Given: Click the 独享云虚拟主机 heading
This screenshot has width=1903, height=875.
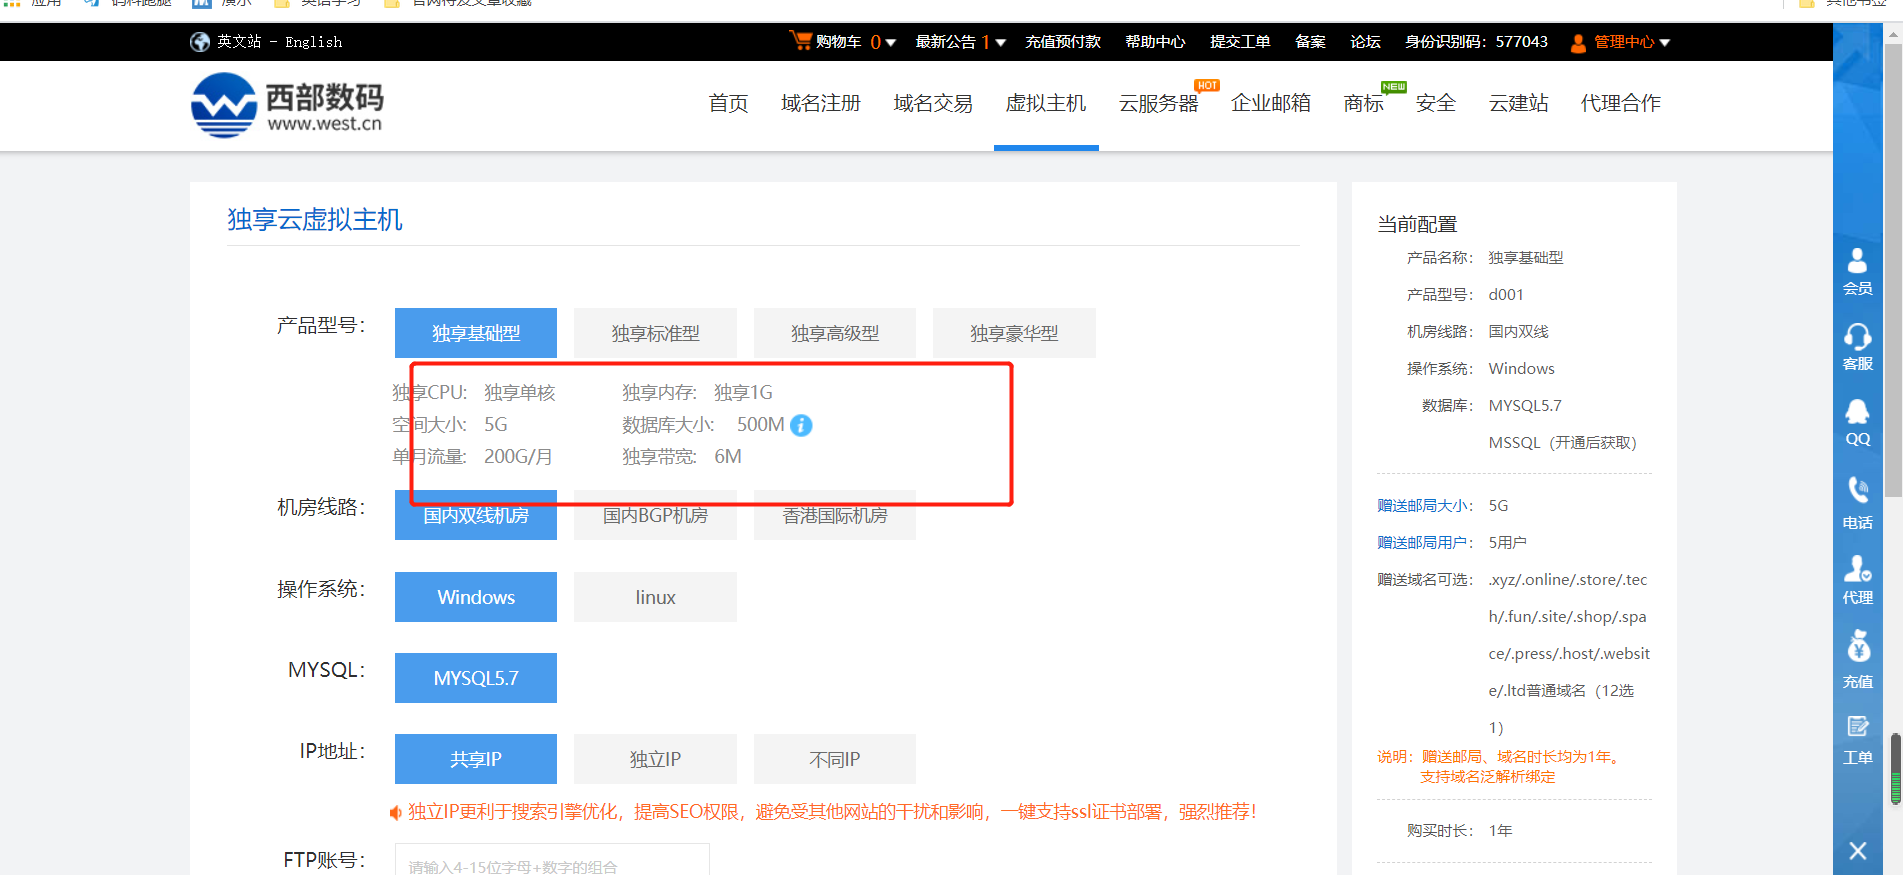Looking at the screenshot, I should pyautogui.click(x=315, y=220).
